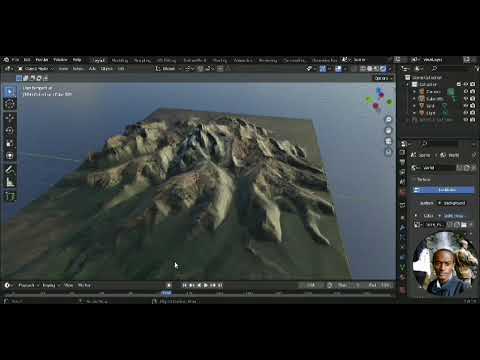
Task: Switch to the Shading workspace tab
Action: (219, 60)
